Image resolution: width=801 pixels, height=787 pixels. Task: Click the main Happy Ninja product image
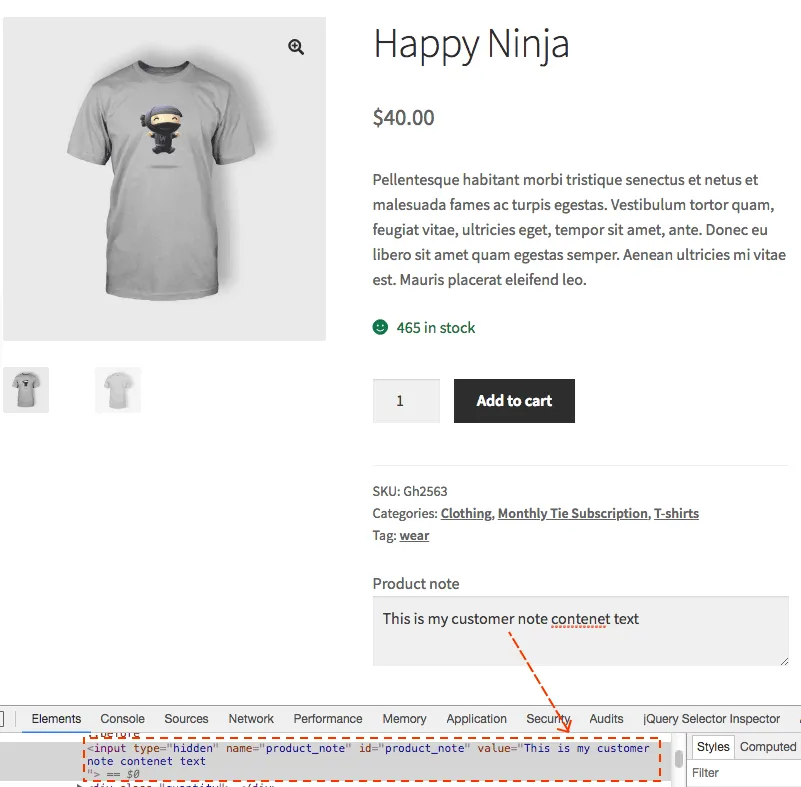click(x=164, y=180)
